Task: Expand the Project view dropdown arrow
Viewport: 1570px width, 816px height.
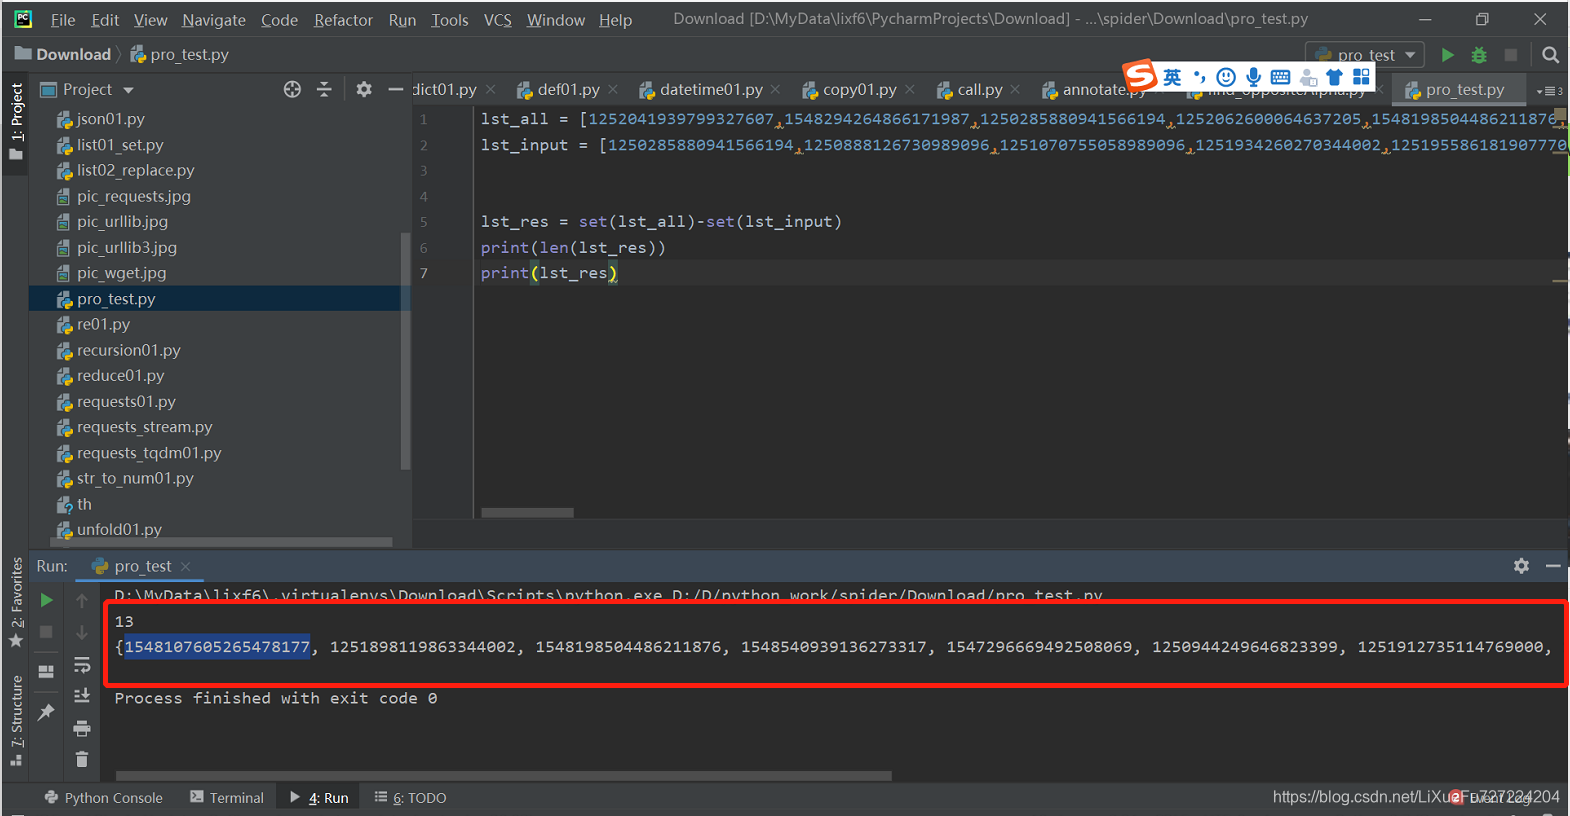Action: (x=128, y=90)
